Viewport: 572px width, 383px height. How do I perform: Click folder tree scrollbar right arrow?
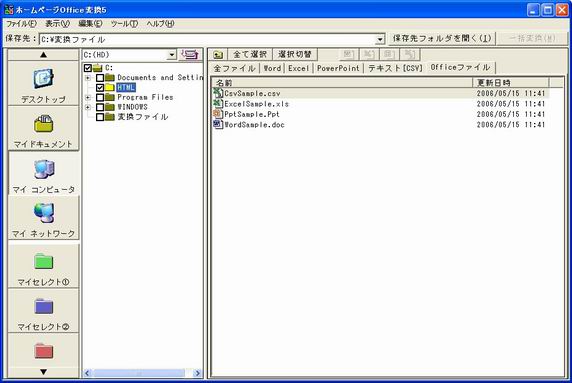click(197, 373)
